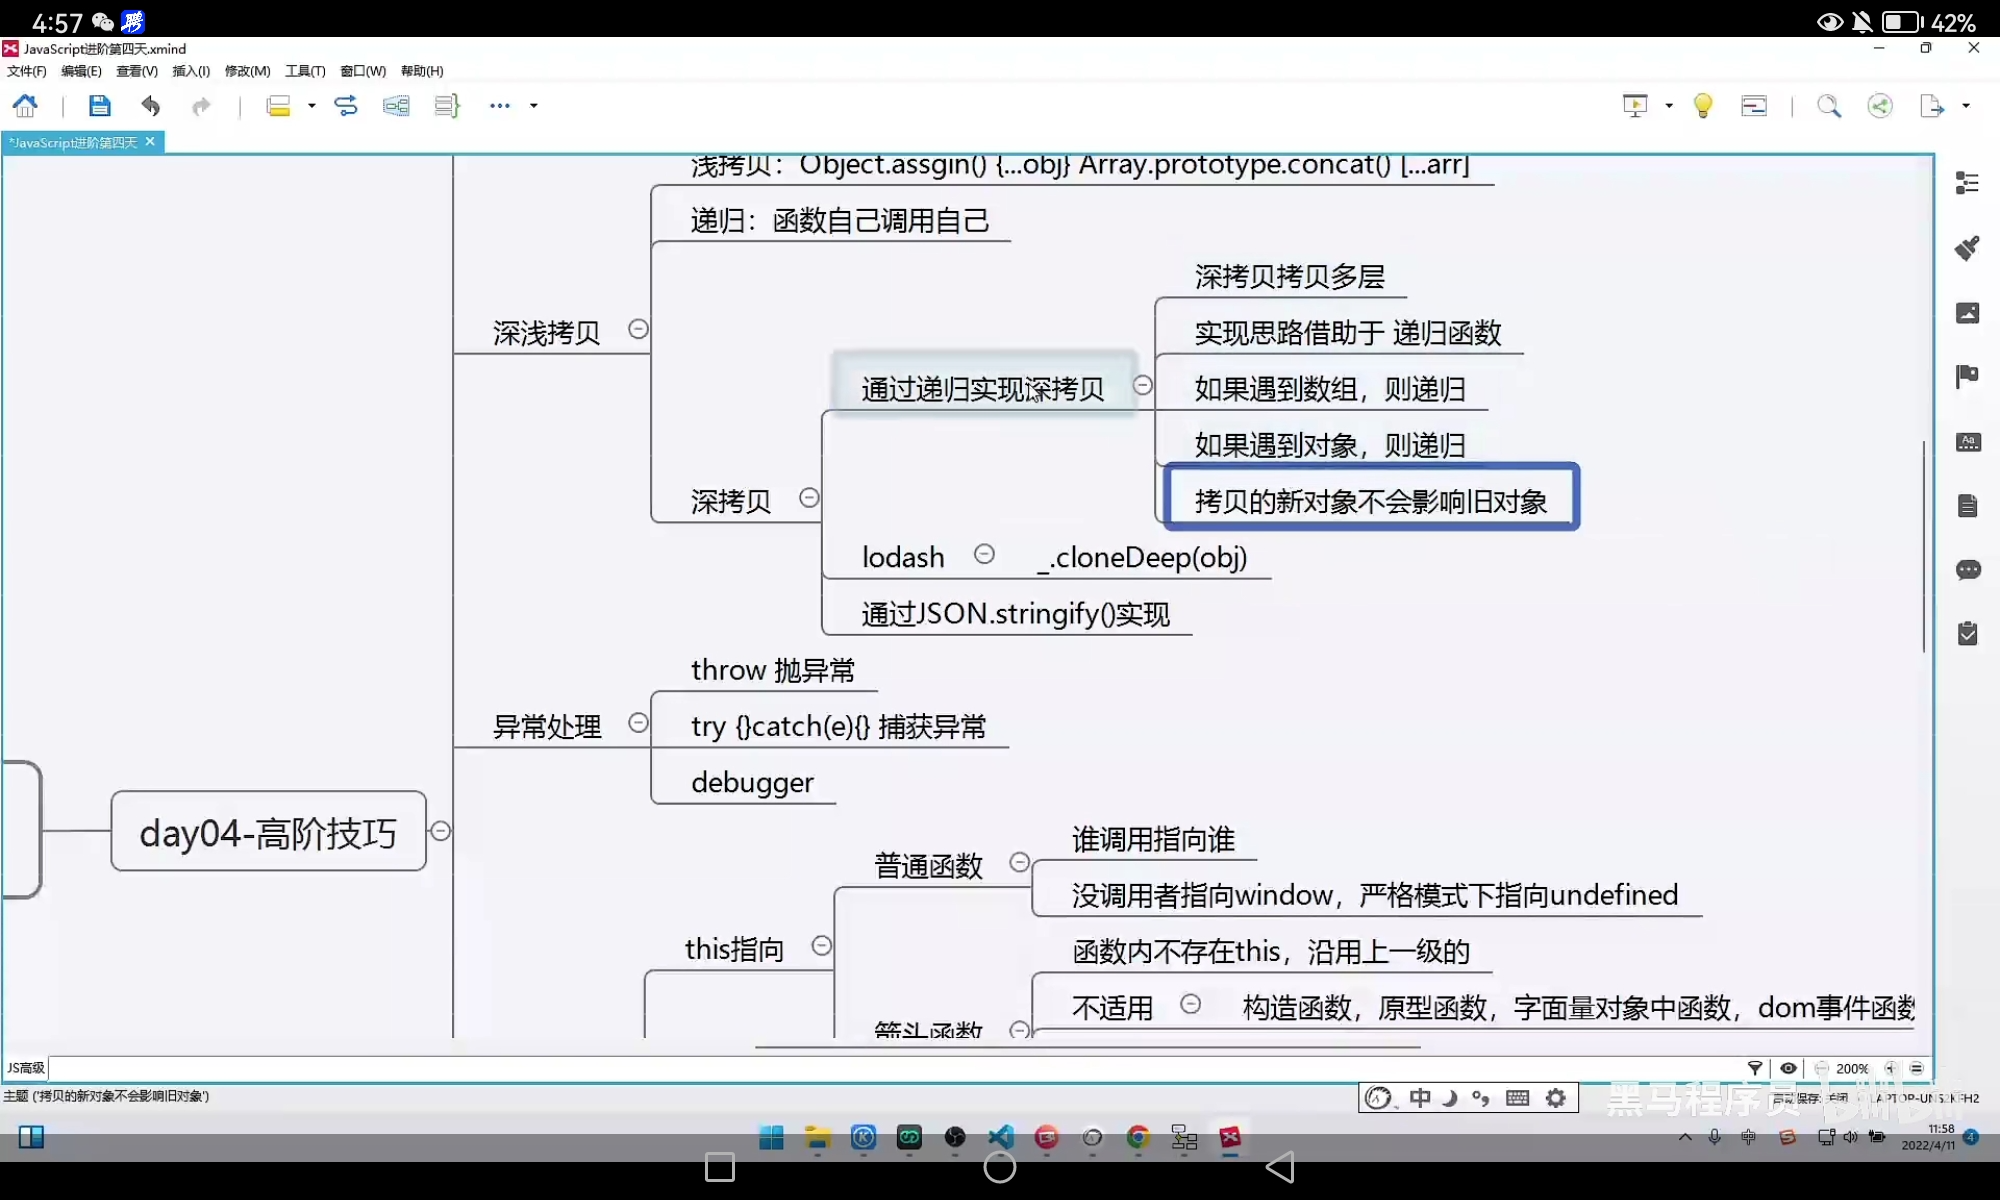Open the Comments speech bubble sidebar icon
Screen dimensions: 2000x1200
pos(1967,570)
